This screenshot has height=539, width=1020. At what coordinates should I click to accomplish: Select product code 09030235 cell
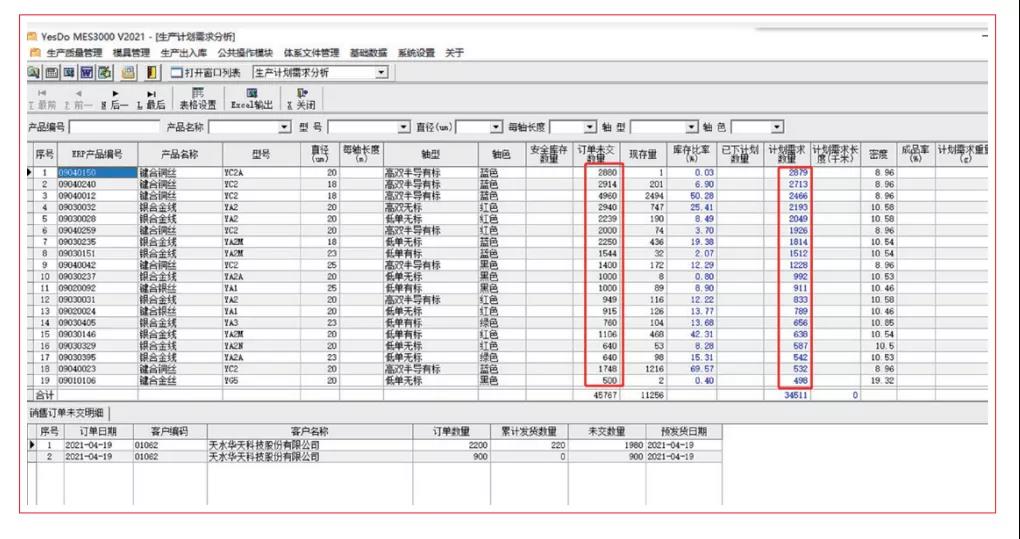98,242
